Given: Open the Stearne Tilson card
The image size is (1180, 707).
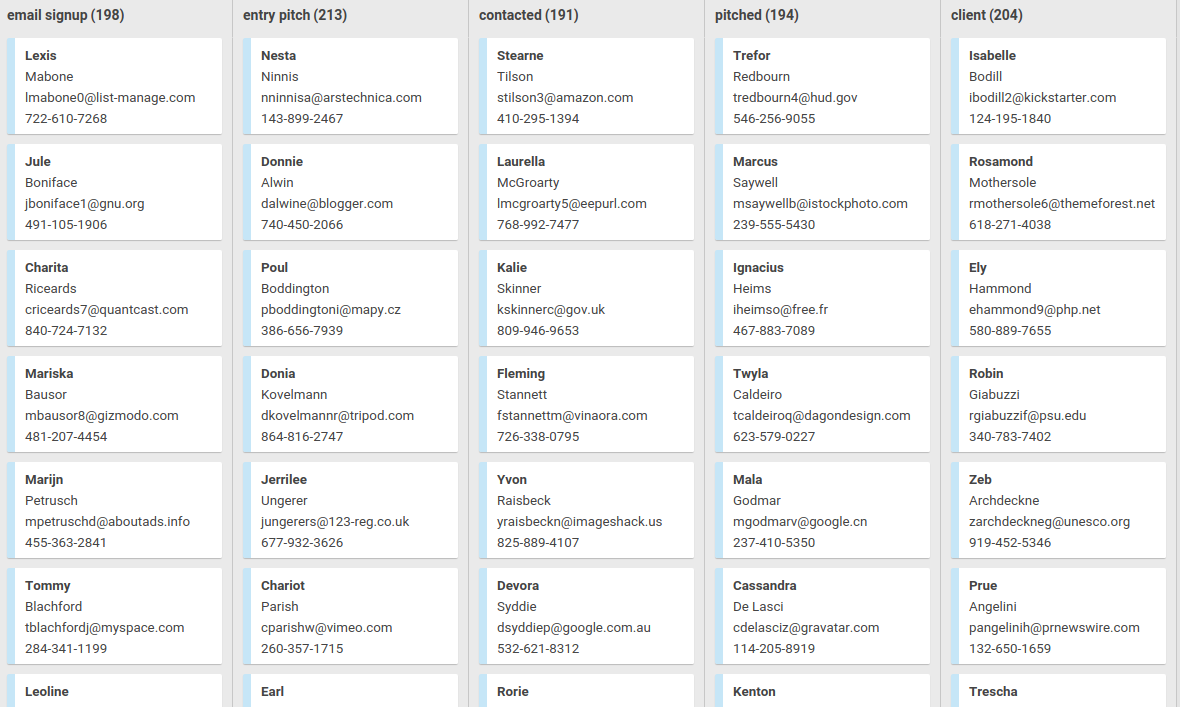Looking at the screenshot, I should click(587, 86).
